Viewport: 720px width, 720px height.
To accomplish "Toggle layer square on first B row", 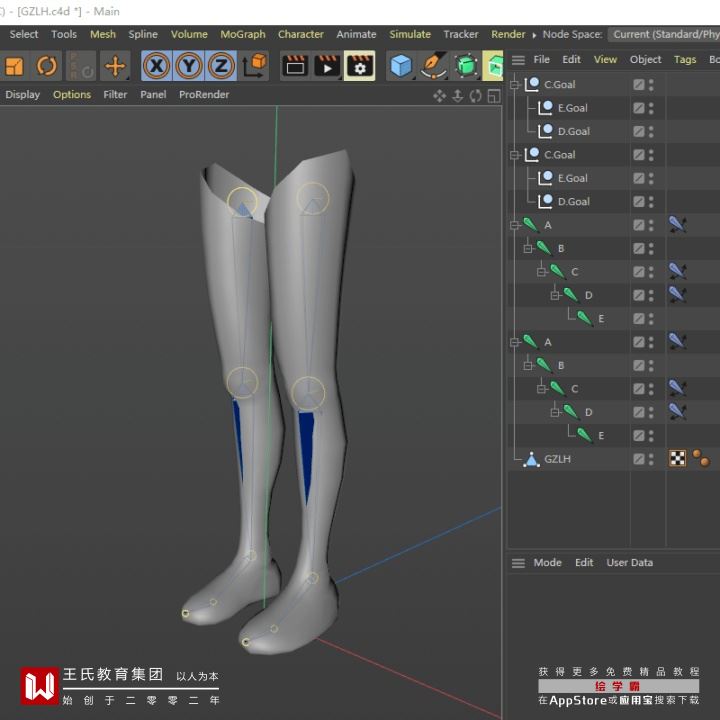I will click(639, 248).
